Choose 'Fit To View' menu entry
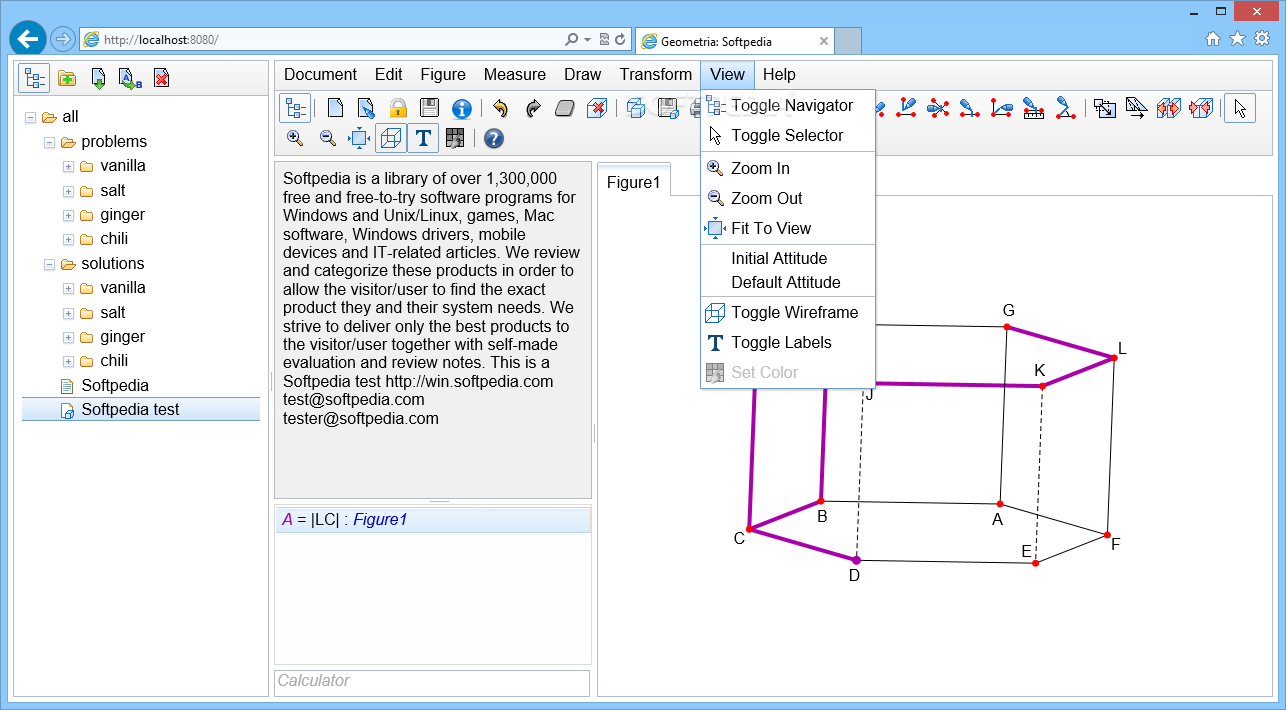This screenshot has height=710, width=1286. click(x=788, y=228)
